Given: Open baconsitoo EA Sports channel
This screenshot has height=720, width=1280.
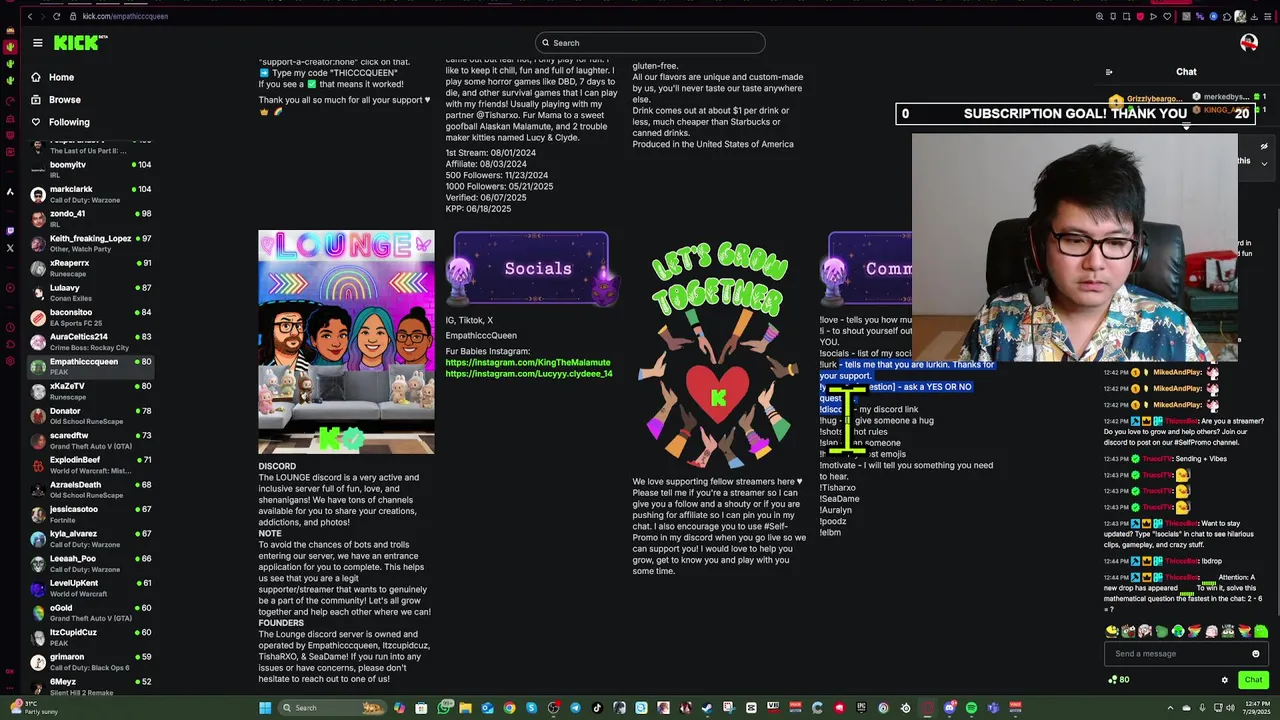Looking at the screenshot, I should click(90, 317).
